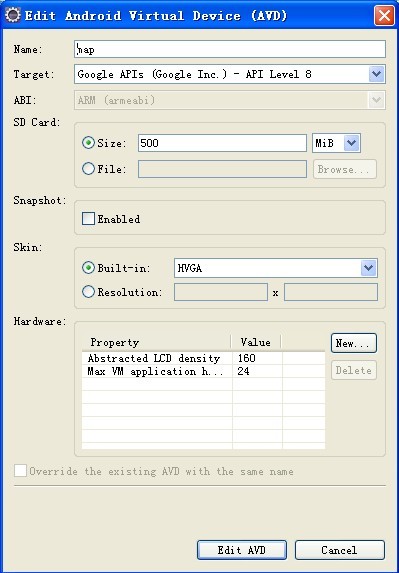Viewport: 399px width, 573px height.
Task: Click the LCD density value 160
Action: [x=247, y=358]
